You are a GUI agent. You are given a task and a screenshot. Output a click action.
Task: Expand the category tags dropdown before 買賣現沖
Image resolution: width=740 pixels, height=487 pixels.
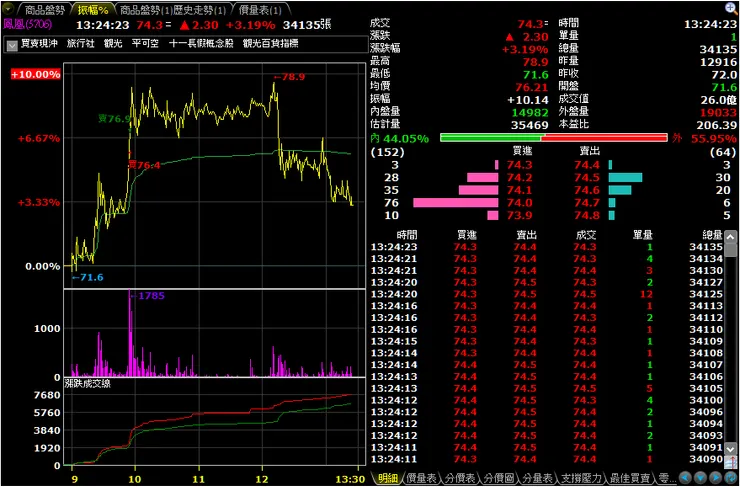point(12,45)
